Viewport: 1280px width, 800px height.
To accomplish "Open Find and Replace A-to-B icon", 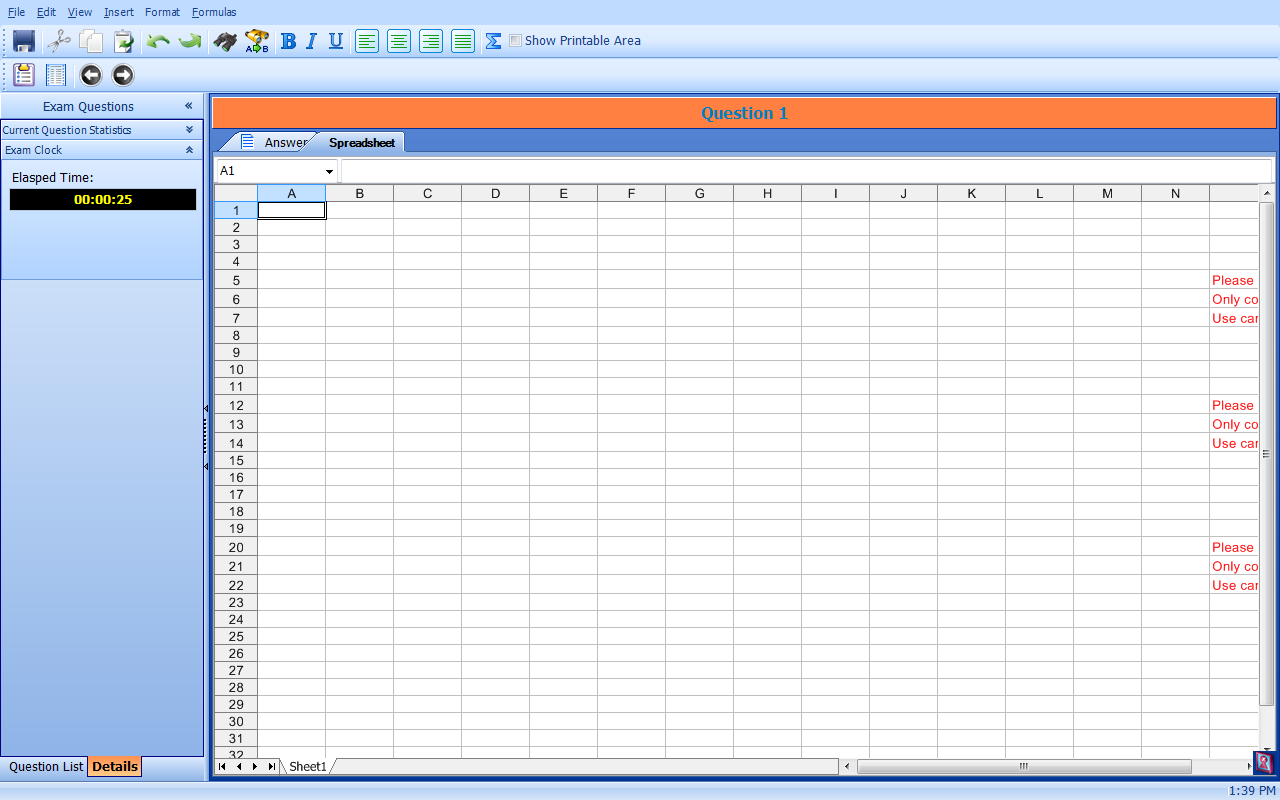I will pyautogui.click(x=257, y=41).
